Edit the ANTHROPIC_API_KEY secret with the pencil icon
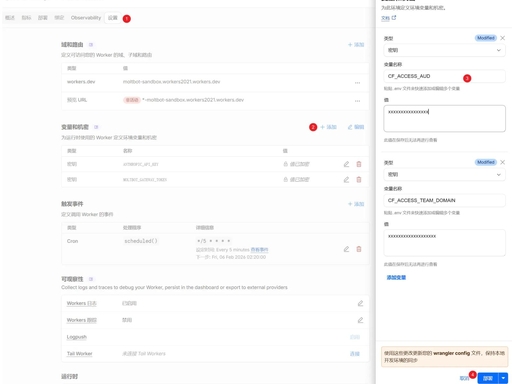The height and width of the screenshot is (384, 512). coord(346,164)
